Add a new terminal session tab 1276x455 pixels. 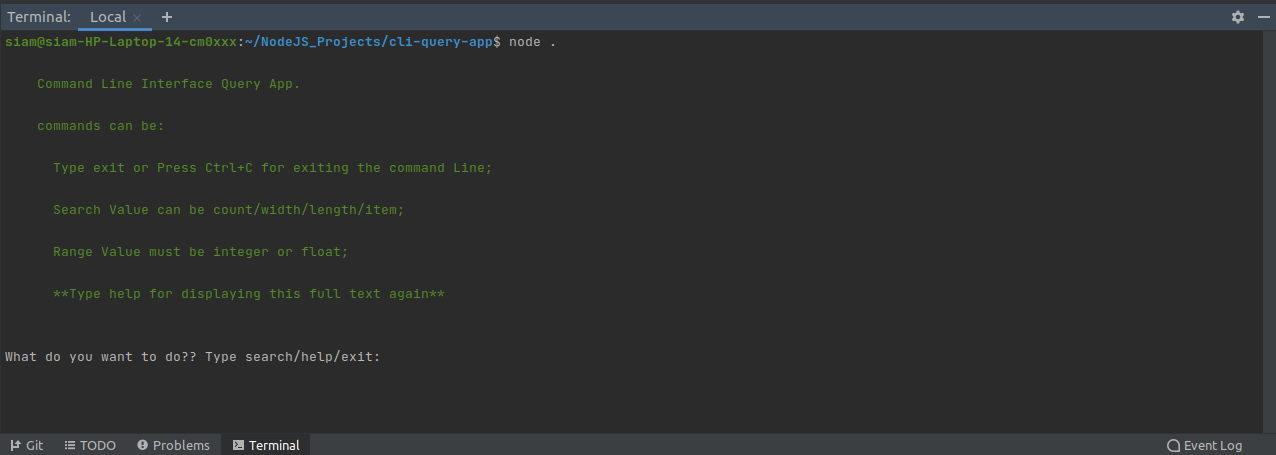tap(167, 17)
